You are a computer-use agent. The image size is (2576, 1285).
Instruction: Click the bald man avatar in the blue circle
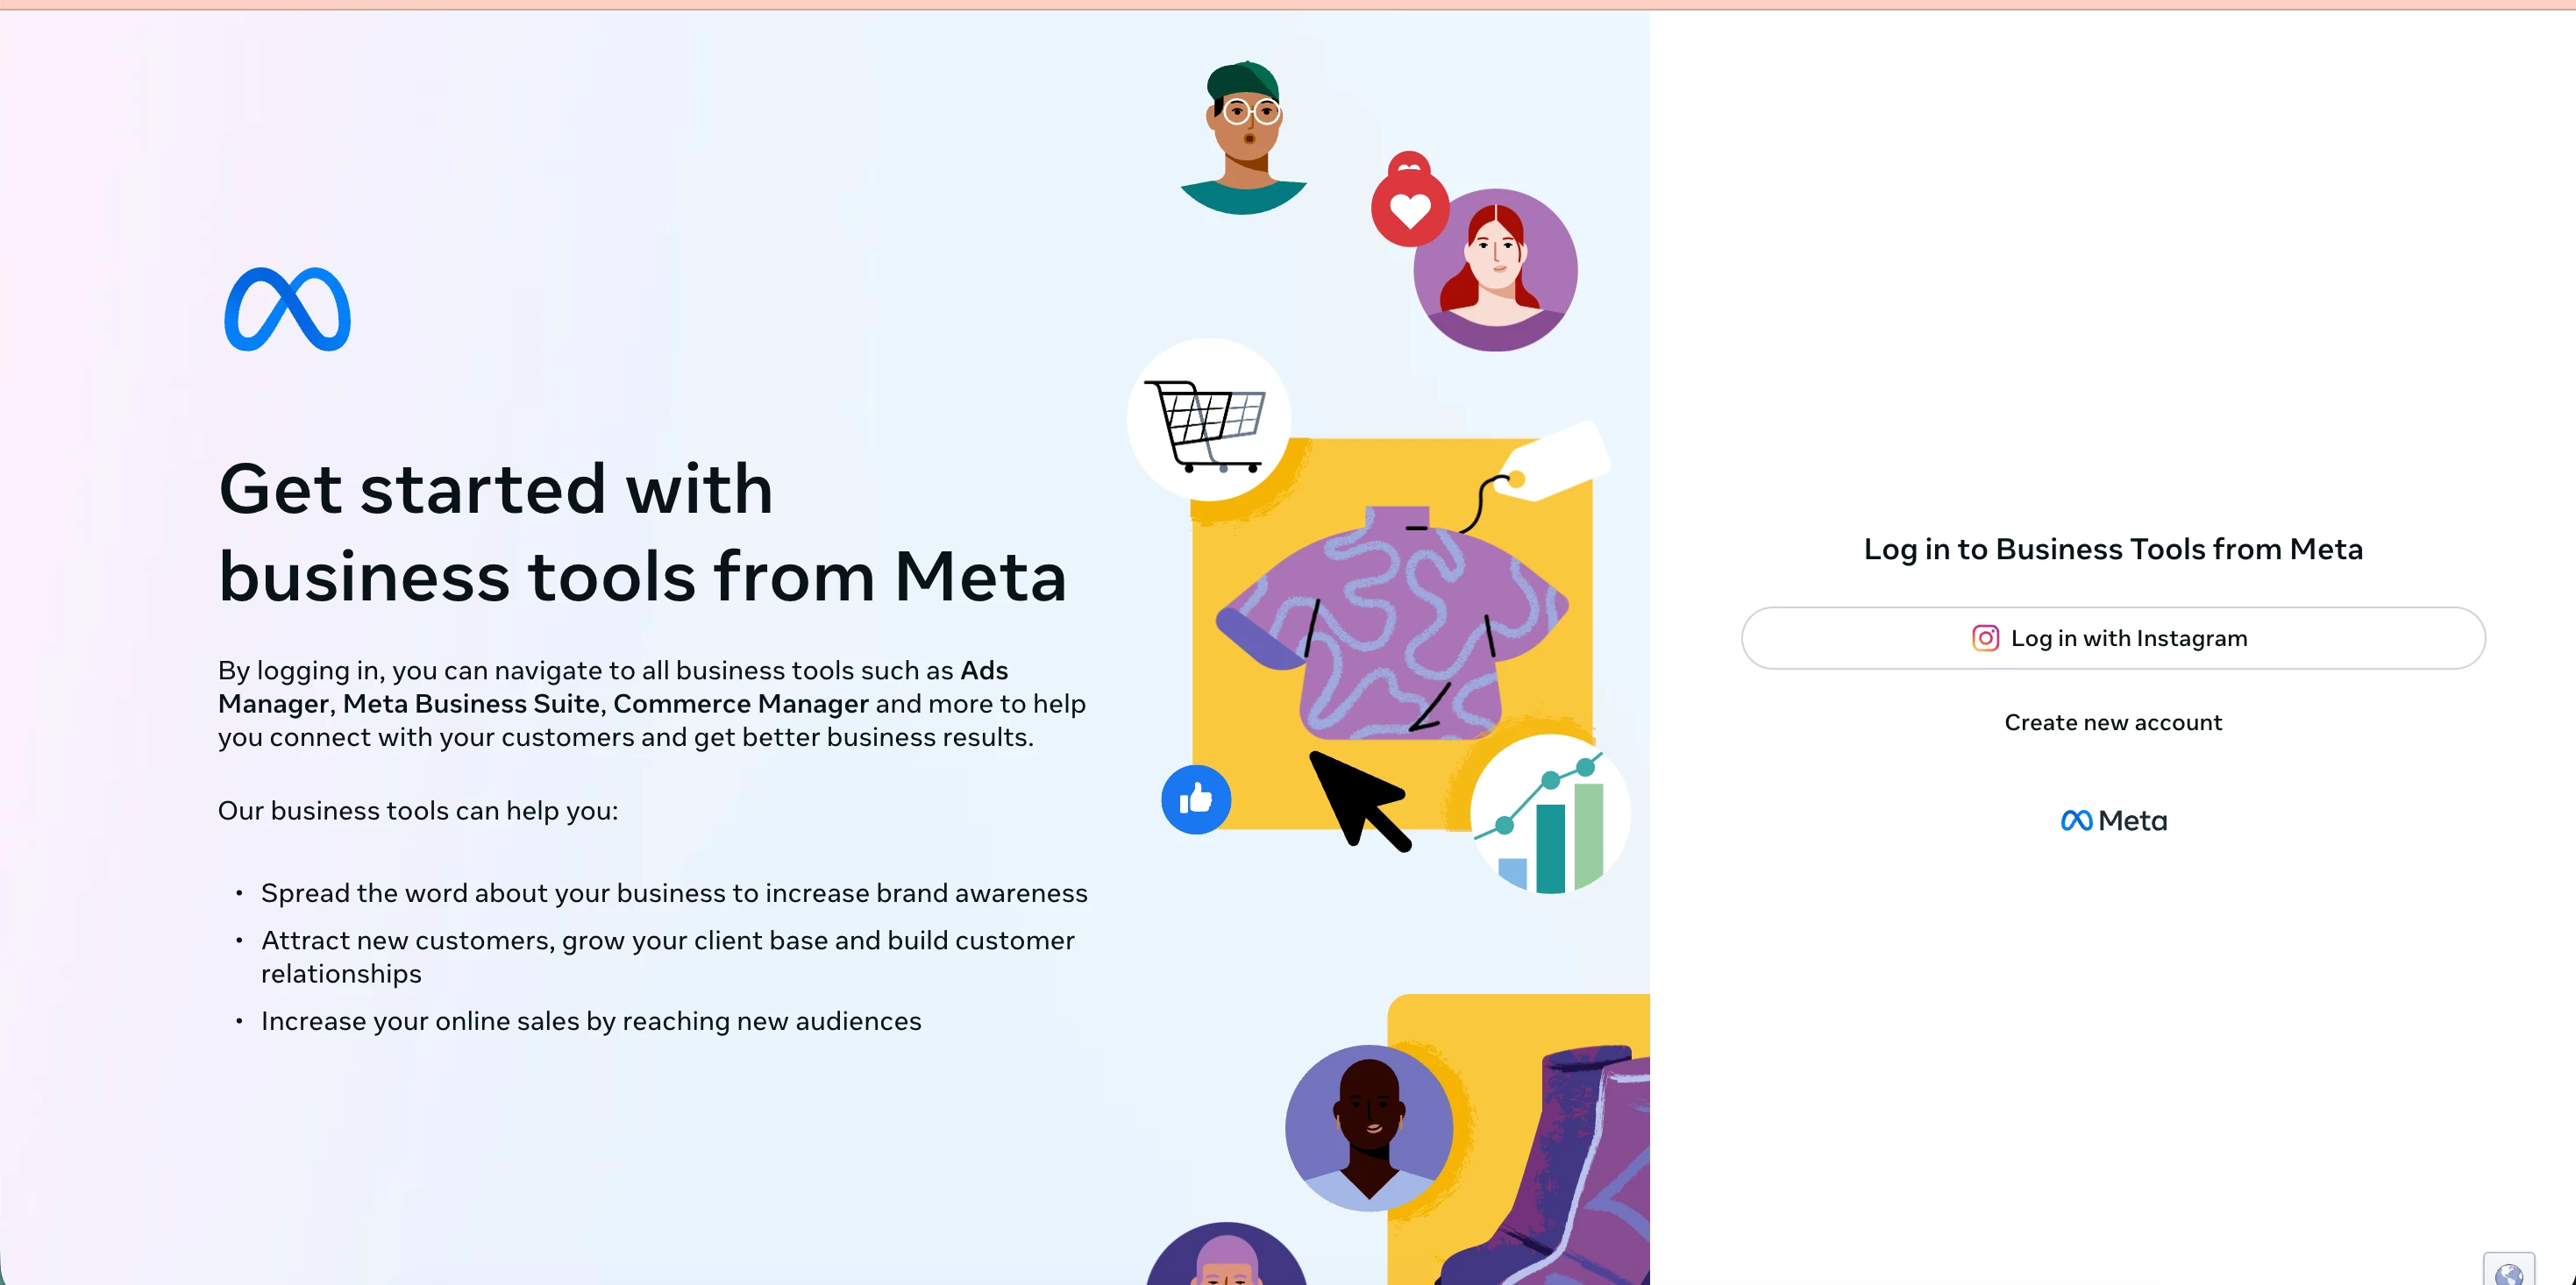1368,1128
